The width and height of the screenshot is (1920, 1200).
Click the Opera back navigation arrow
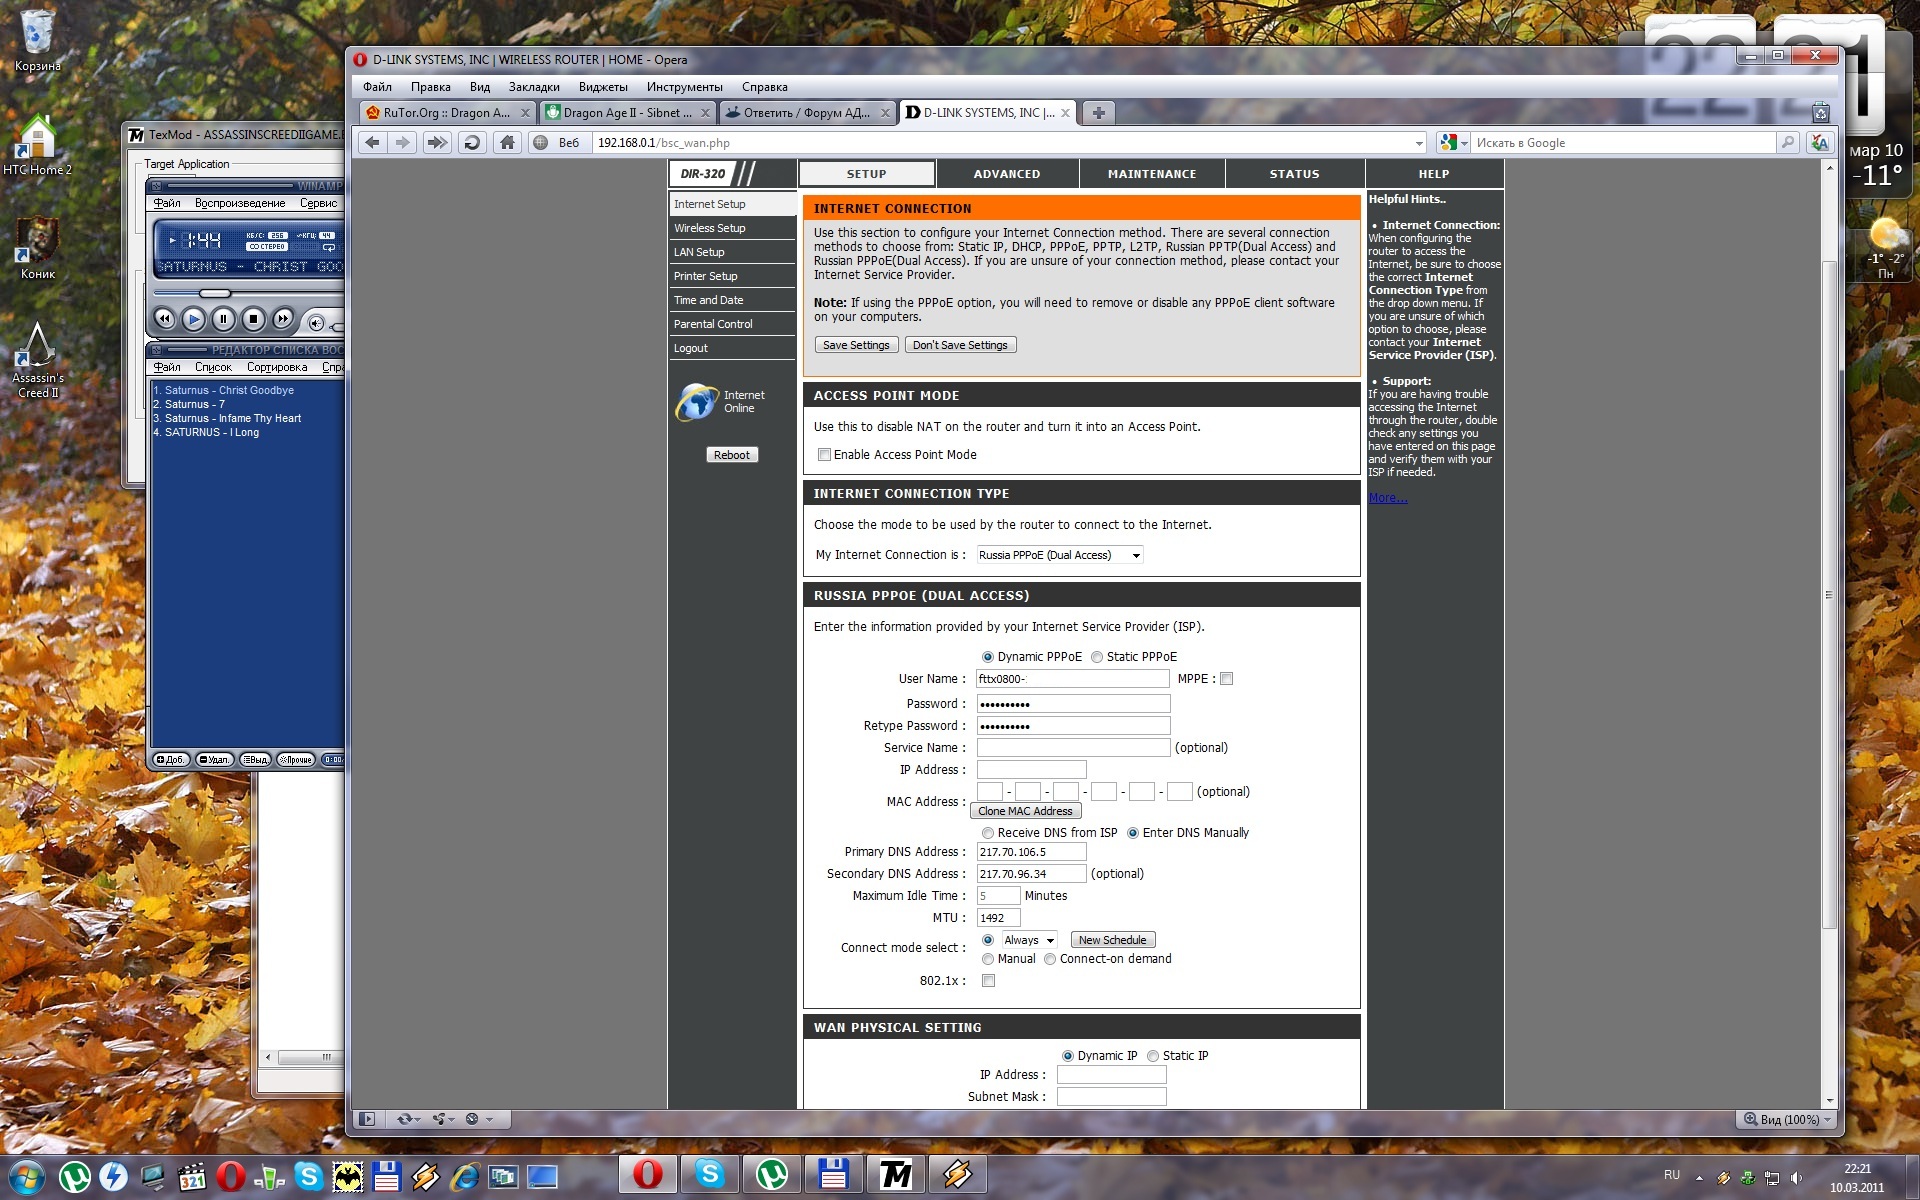(372, 143)
